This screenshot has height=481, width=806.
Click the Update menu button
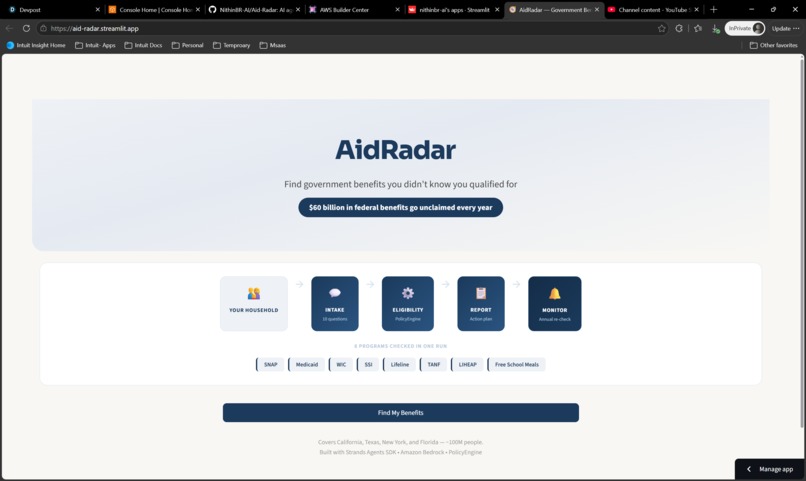(x=785, y=28)
